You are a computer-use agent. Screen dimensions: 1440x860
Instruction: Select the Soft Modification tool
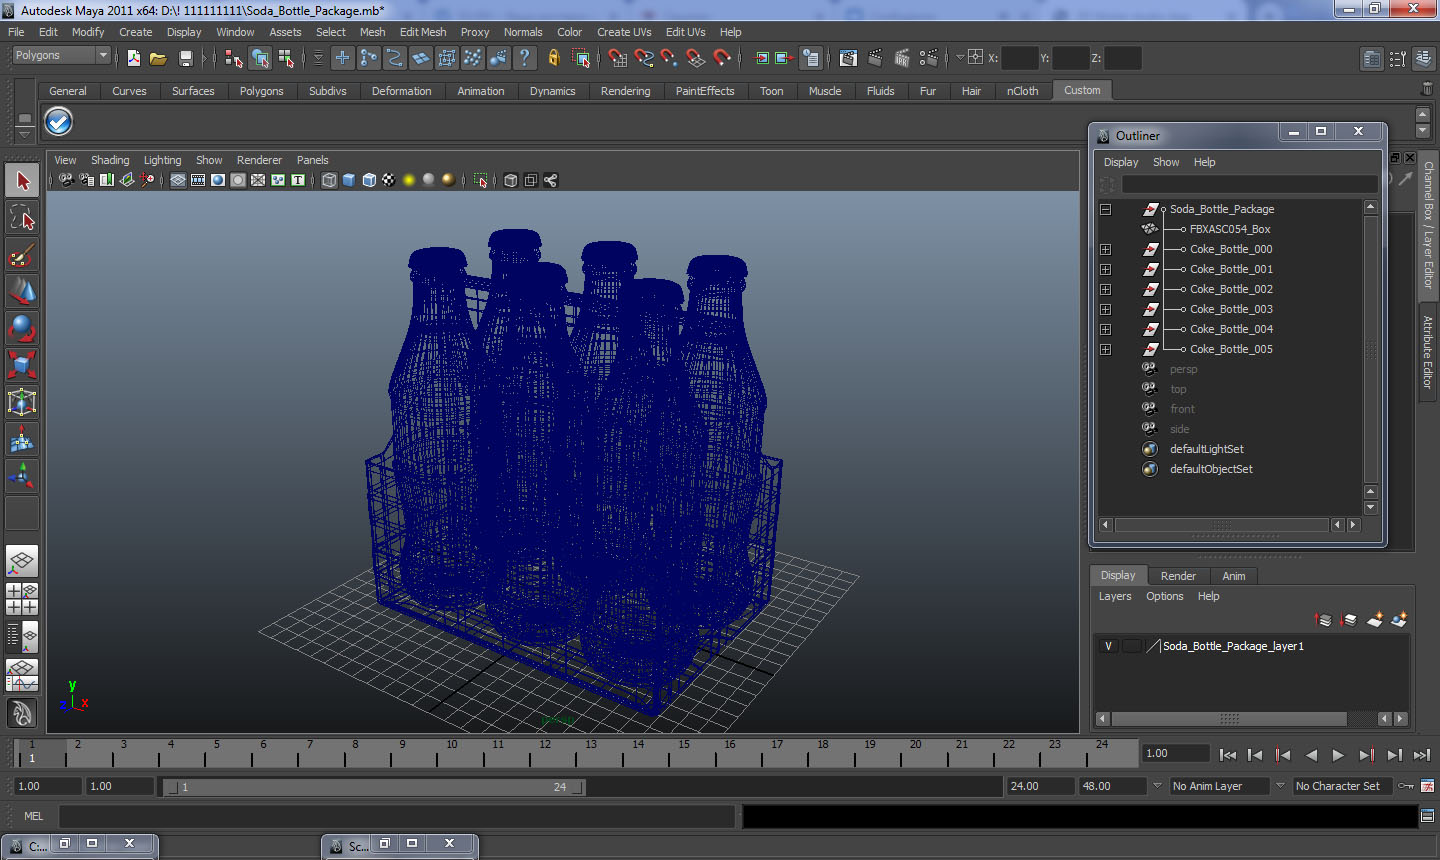coord(22,439)
